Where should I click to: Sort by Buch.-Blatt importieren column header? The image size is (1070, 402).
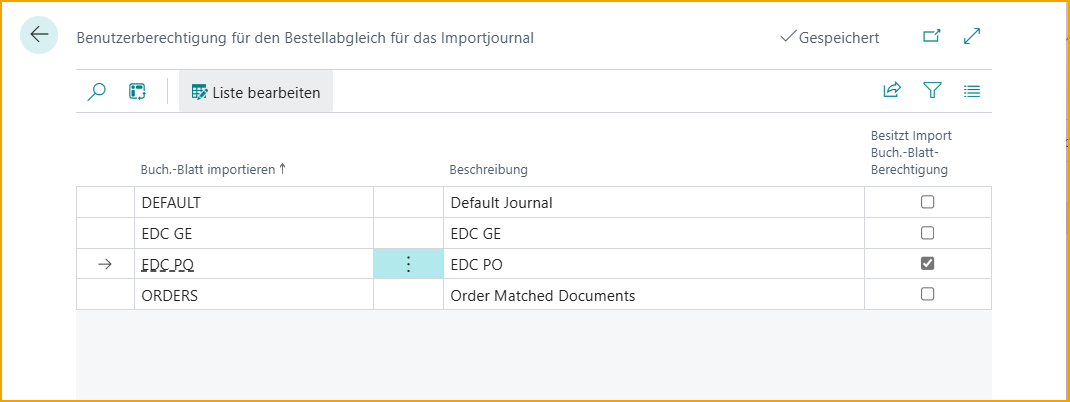click(x=213, y=169)
